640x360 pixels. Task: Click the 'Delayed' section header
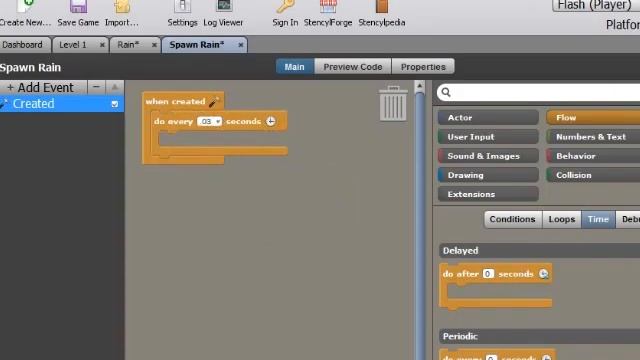pyautogui.click(x=540, y=251)
